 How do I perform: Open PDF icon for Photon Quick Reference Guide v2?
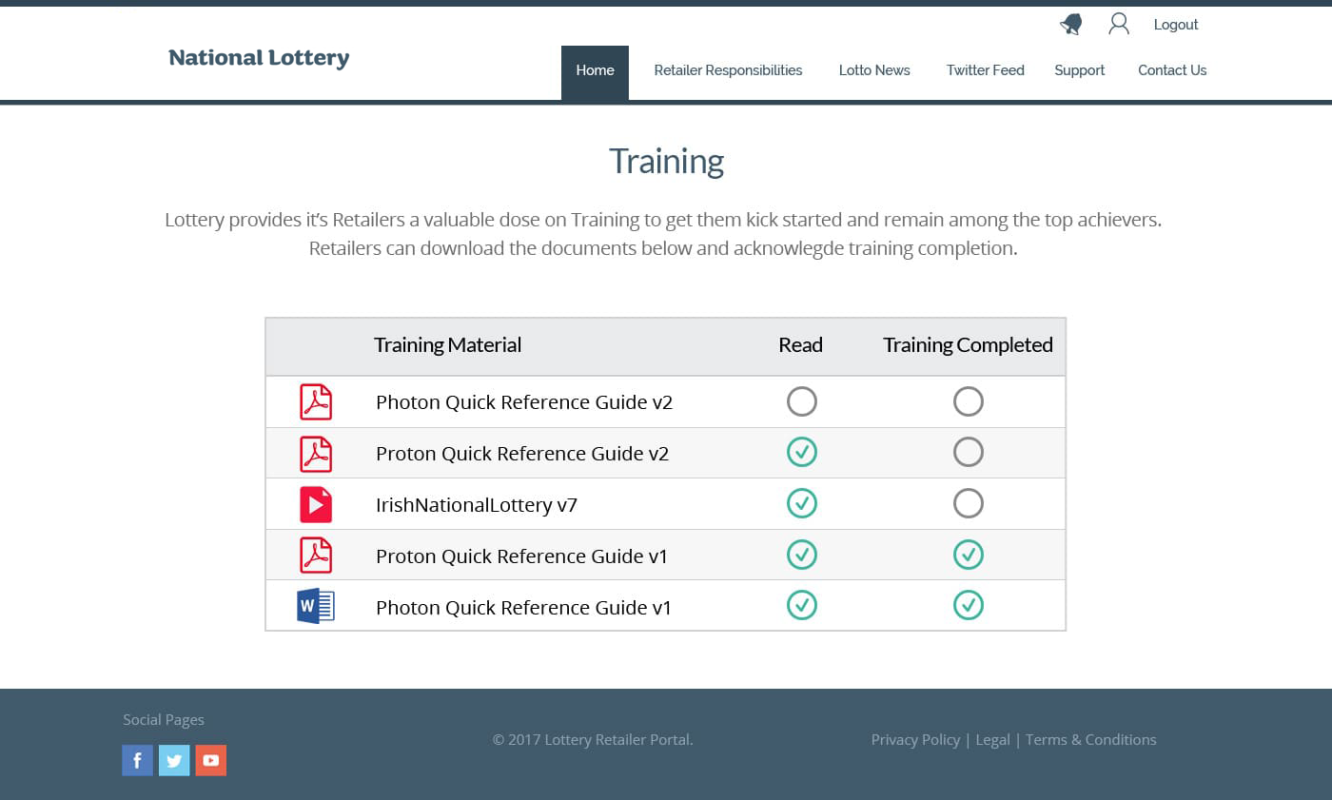(x=316, y=402)
